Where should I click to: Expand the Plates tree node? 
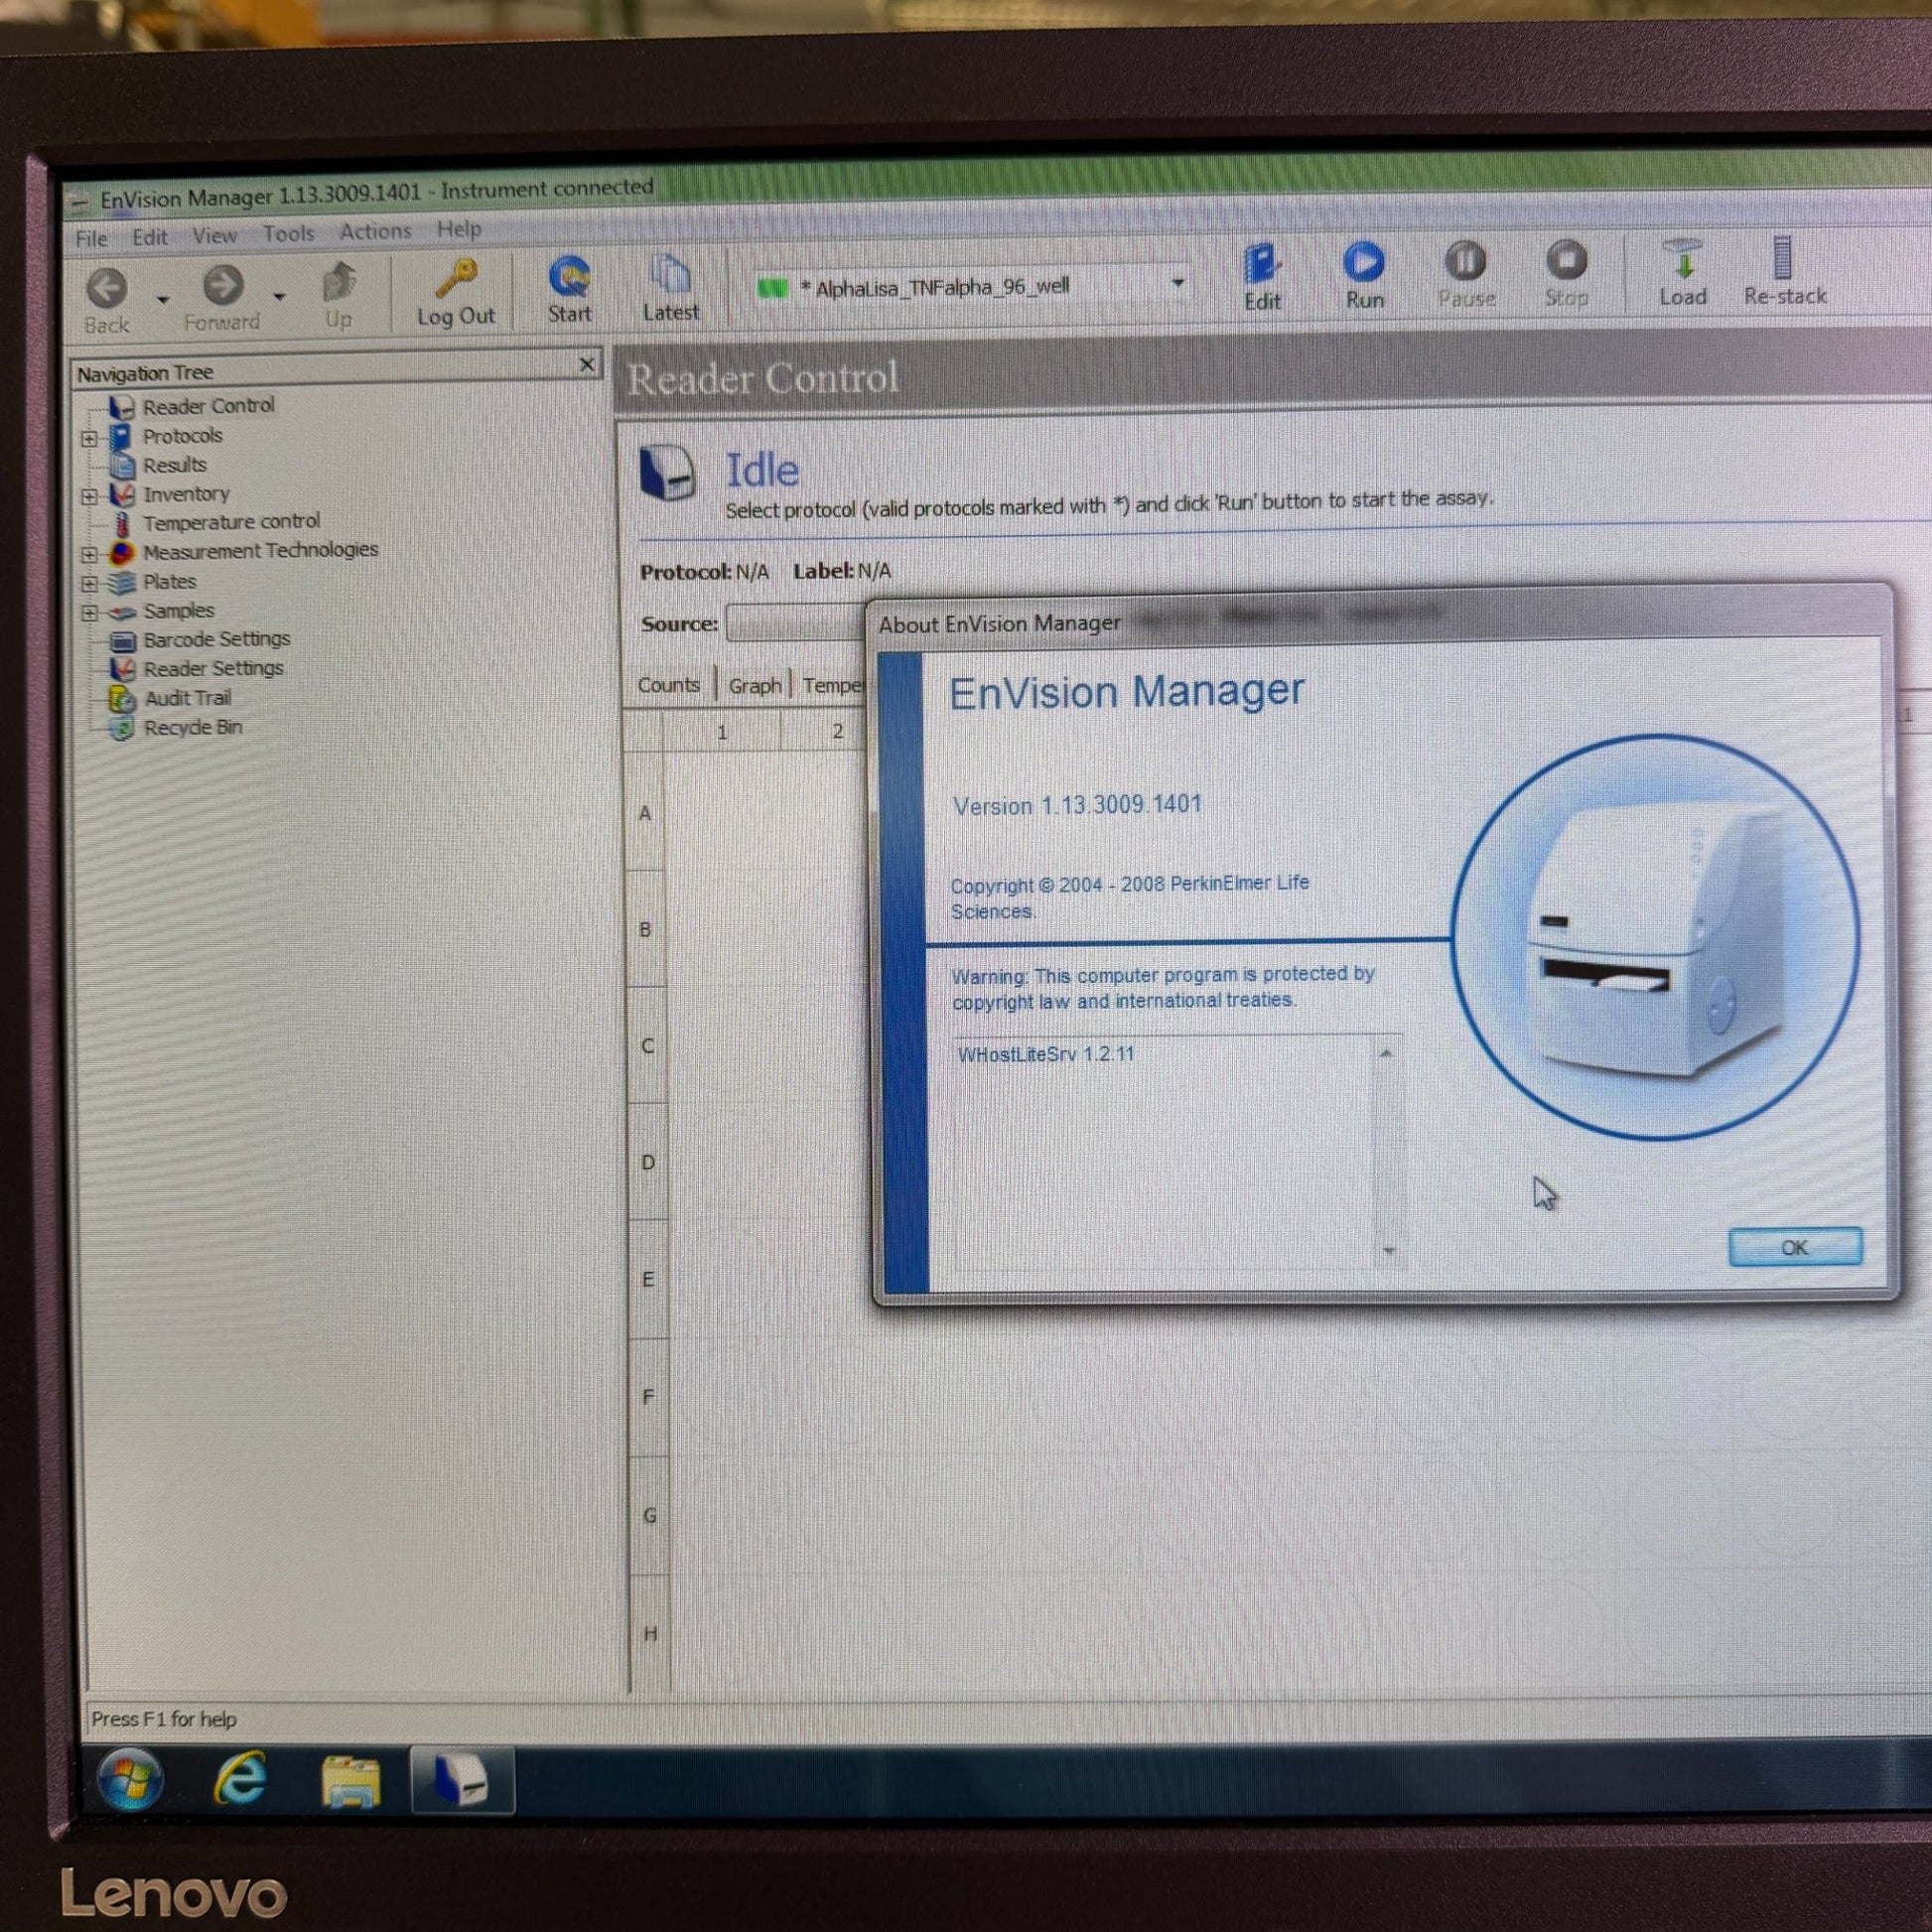coord(89,584)
